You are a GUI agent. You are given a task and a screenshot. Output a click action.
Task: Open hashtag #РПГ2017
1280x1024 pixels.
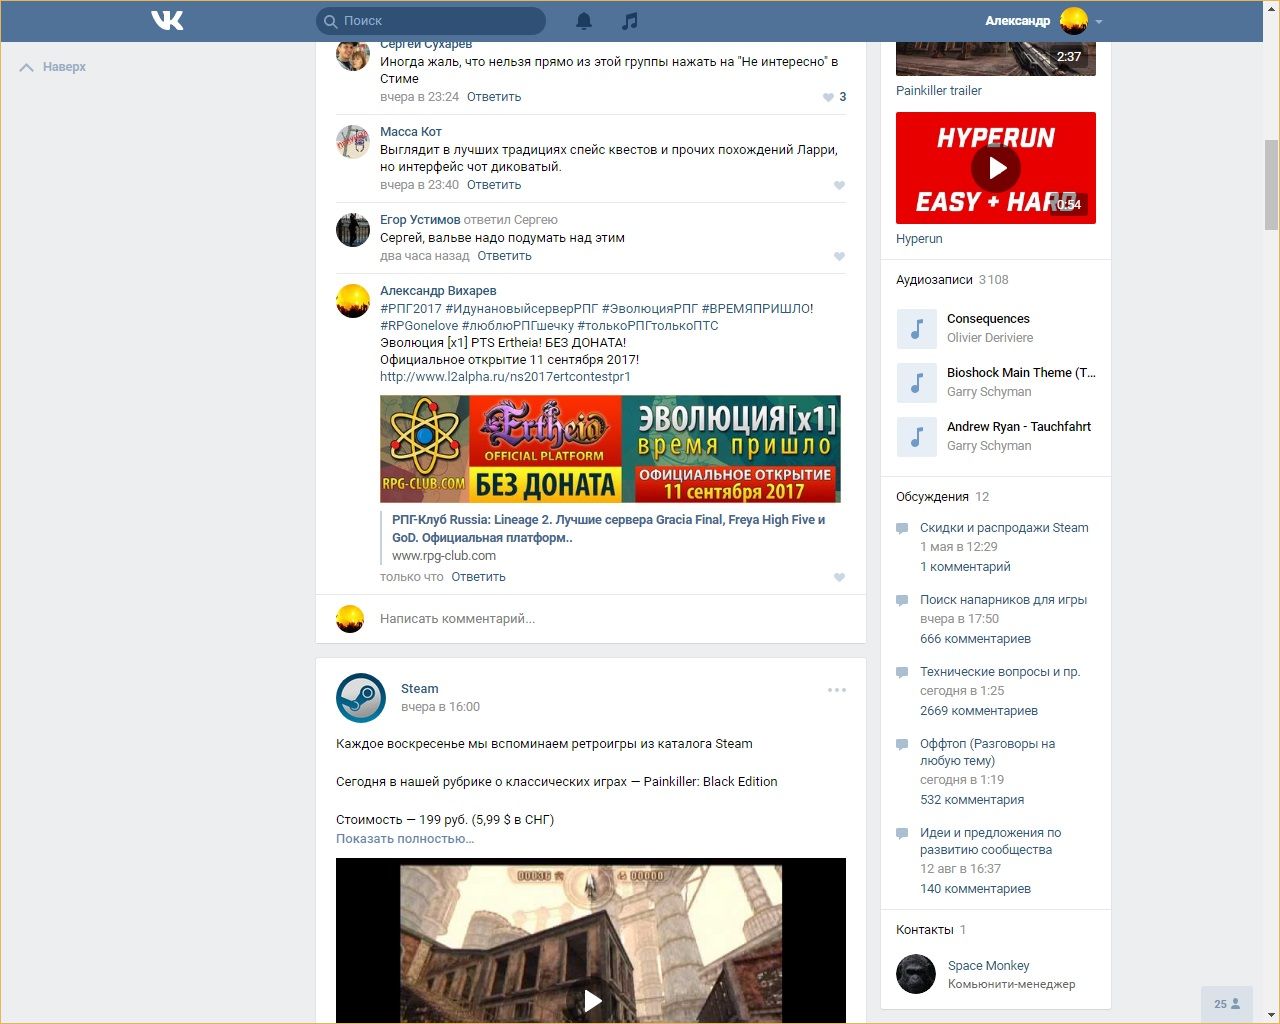(411, 309)
